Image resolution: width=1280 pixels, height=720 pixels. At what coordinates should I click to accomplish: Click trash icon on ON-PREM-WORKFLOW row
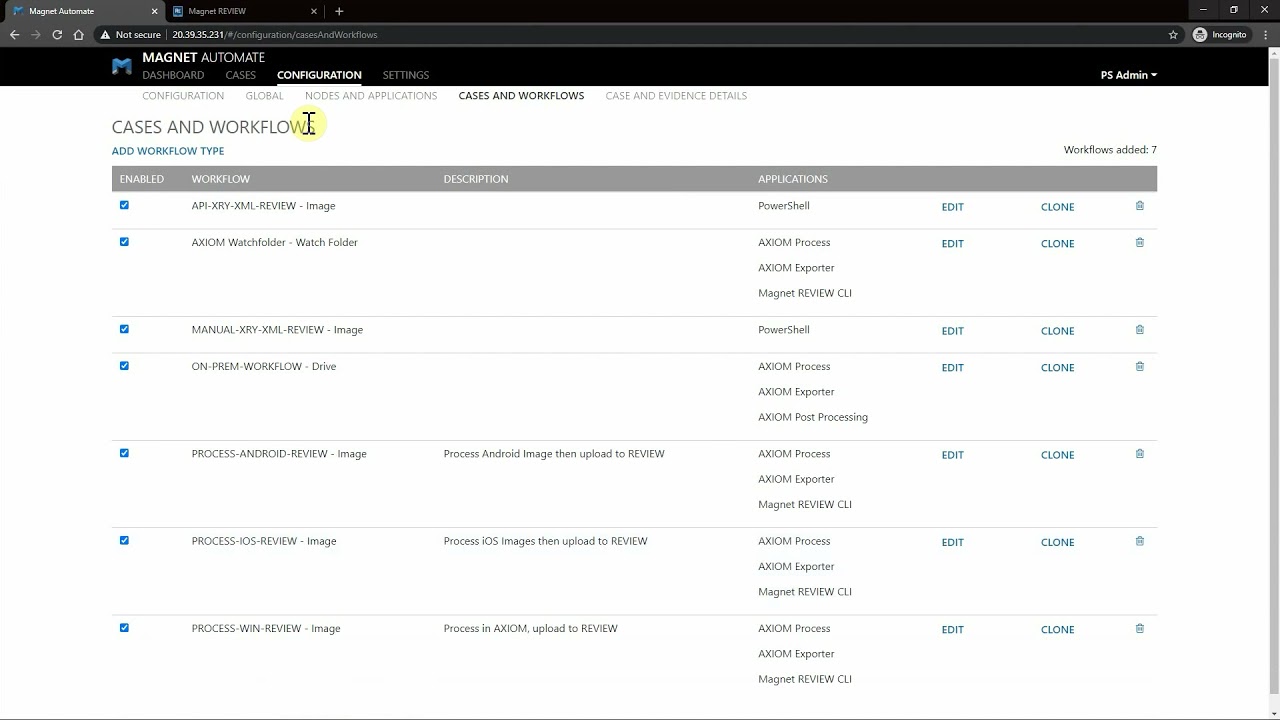pyautogui.click(x=1139, y=366)
